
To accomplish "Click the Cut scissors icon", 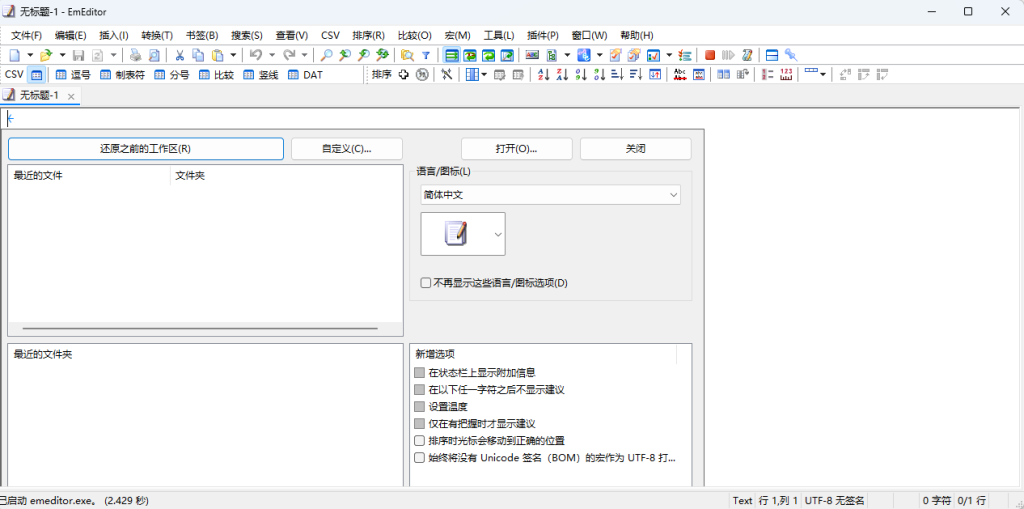I will click(x=180, y=55).
